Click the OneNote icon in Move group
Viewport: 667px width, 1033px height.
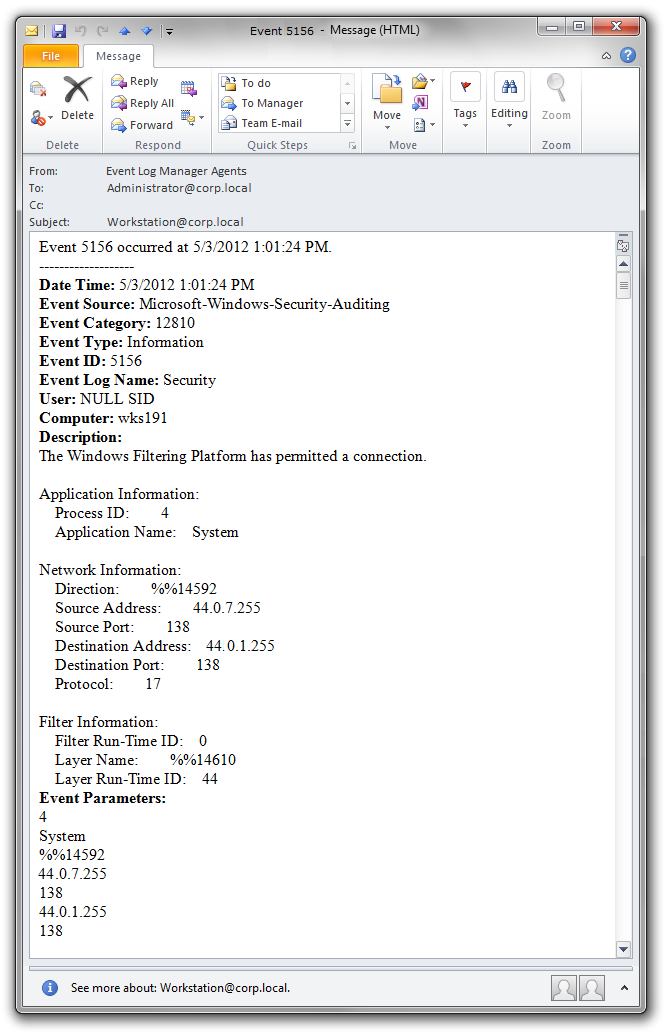click(x=421, y=102)
